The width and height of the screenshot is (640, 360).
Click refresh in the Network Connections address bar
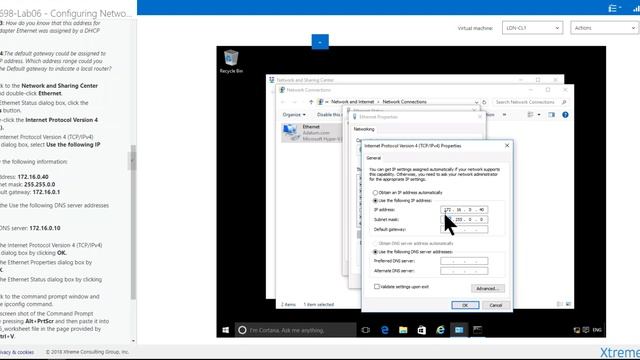click(484, 102)
